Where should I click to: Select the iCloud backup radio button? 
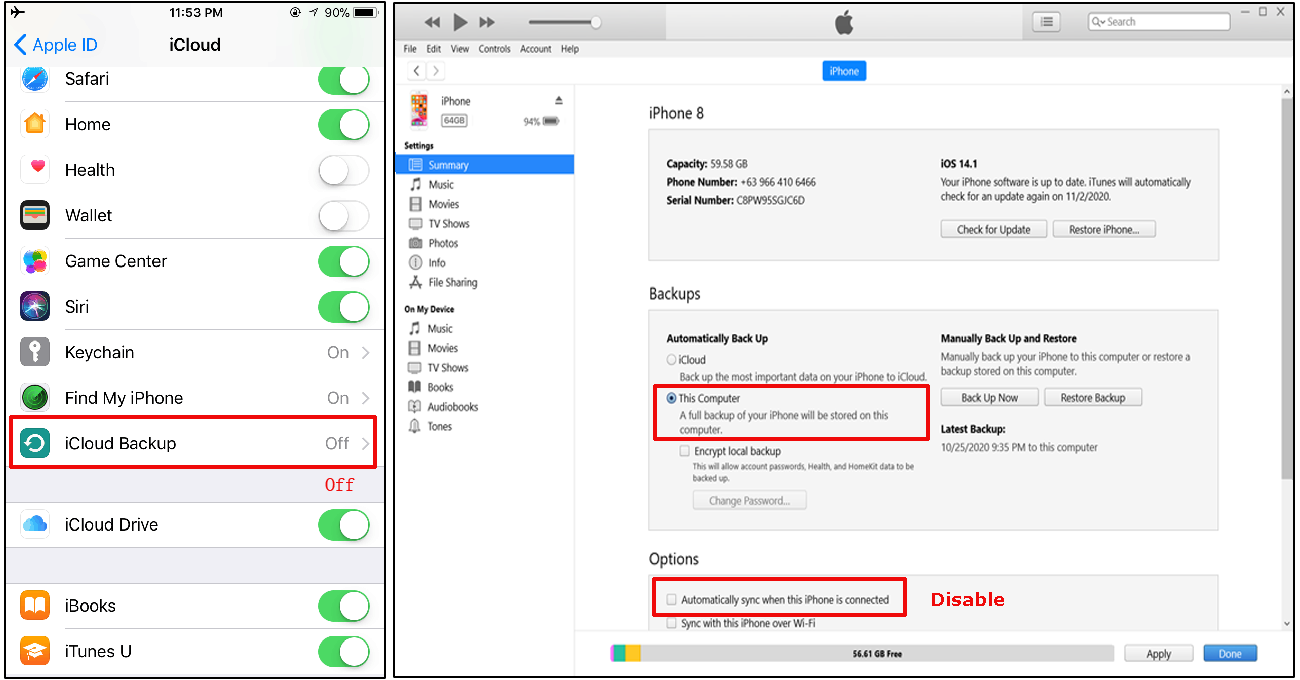(x=671, y=360)
